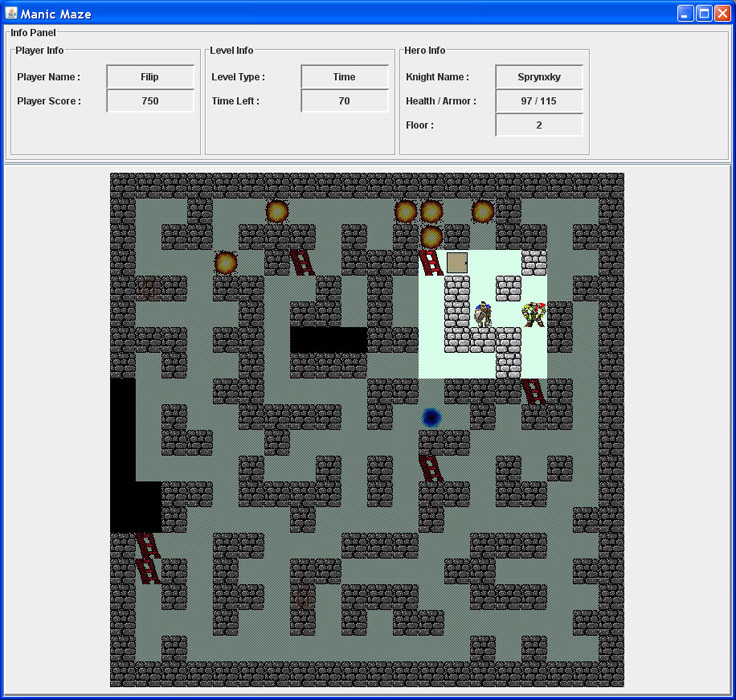Click the red ladder below the orc's lit room
The height and width of the screenshot is (700, 736).
coord(534,392)
